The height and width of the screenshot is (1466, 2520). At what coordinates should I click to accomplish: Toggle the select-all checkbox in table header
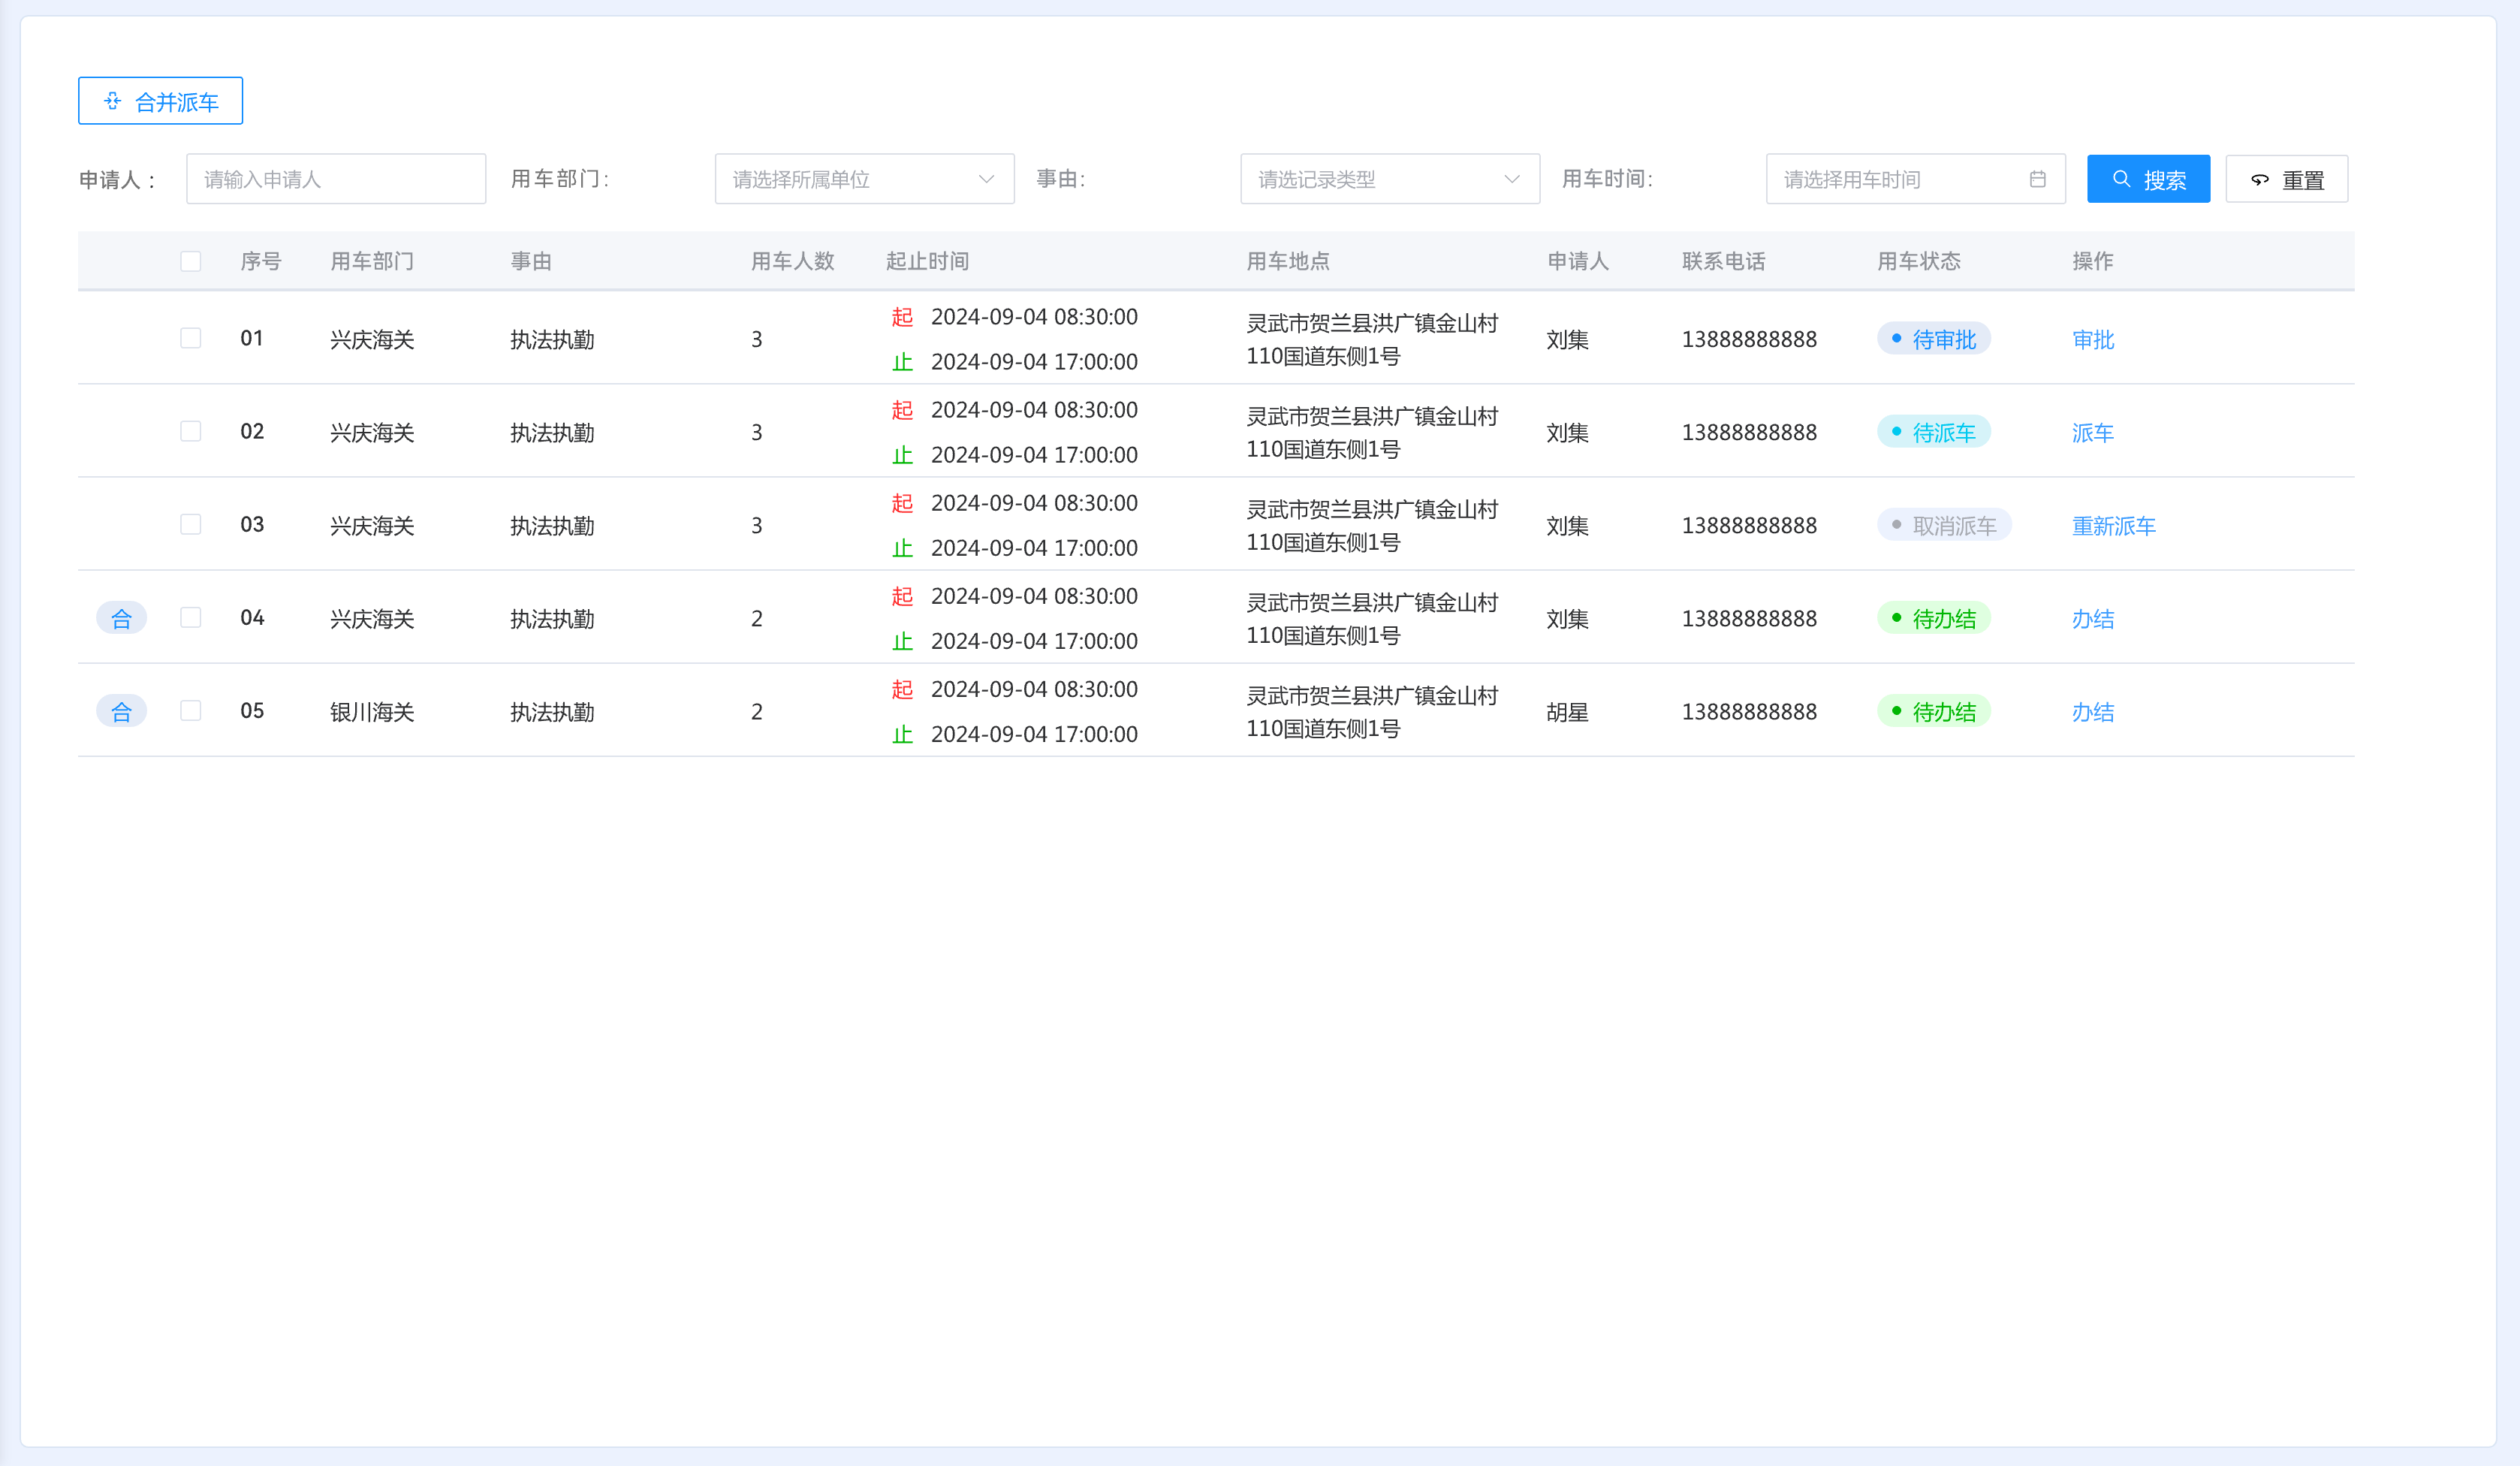191,261
